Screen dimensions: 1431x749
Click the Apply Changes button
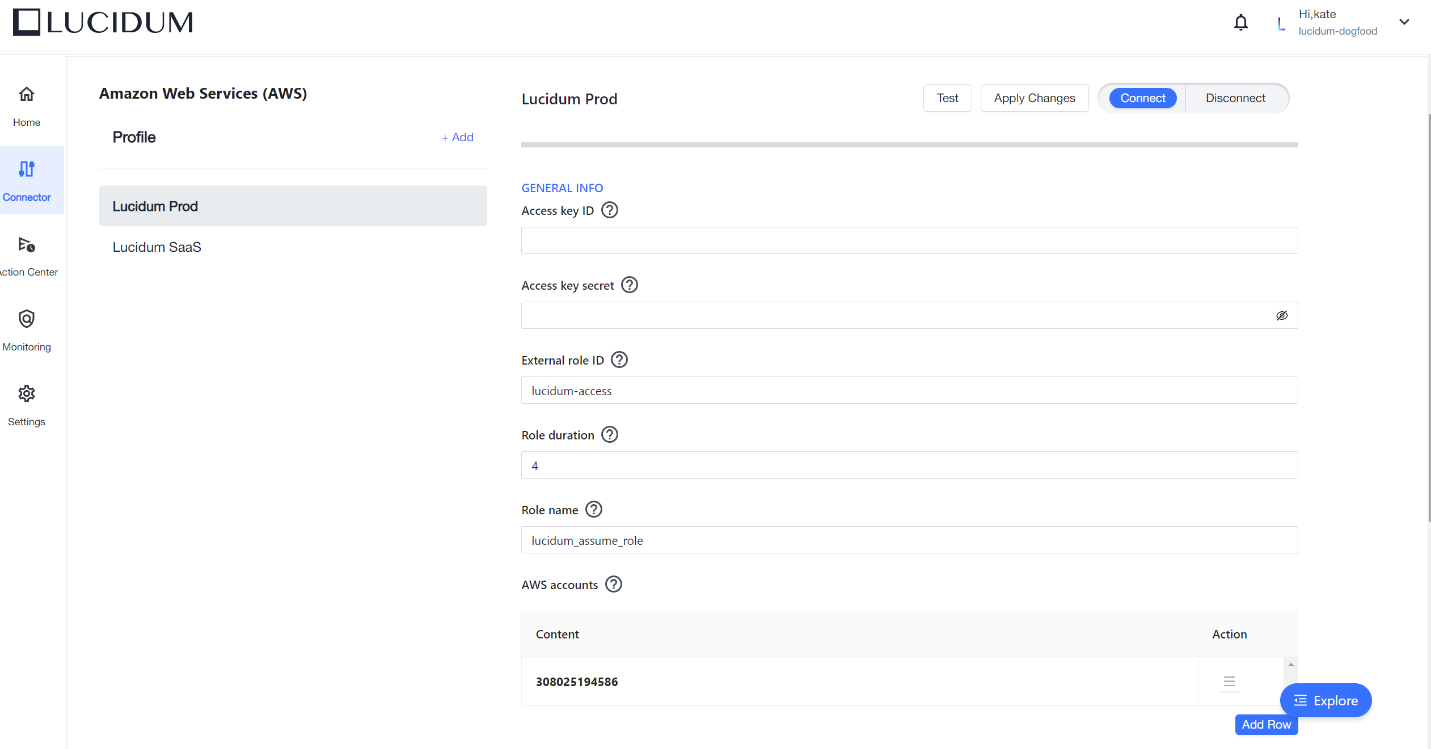pos(1034,98)
